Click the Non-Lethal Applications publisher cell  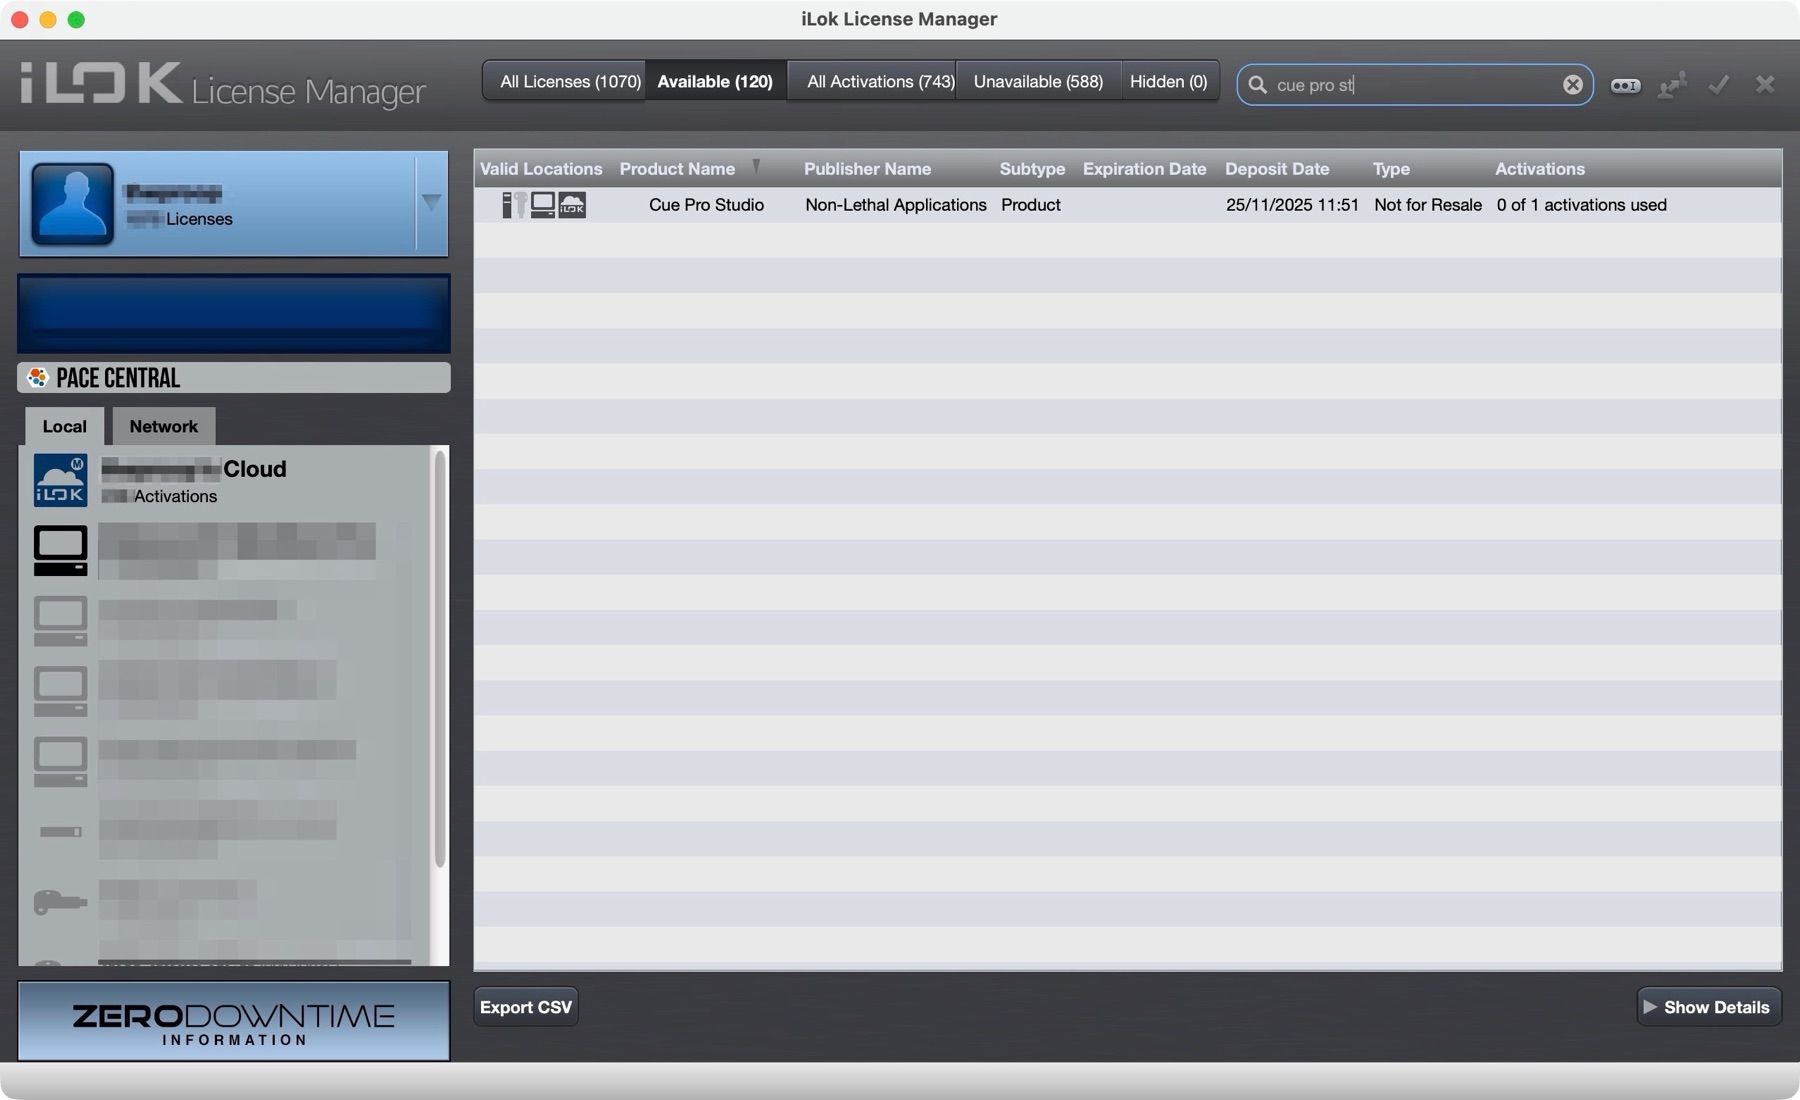coord(896,205)
